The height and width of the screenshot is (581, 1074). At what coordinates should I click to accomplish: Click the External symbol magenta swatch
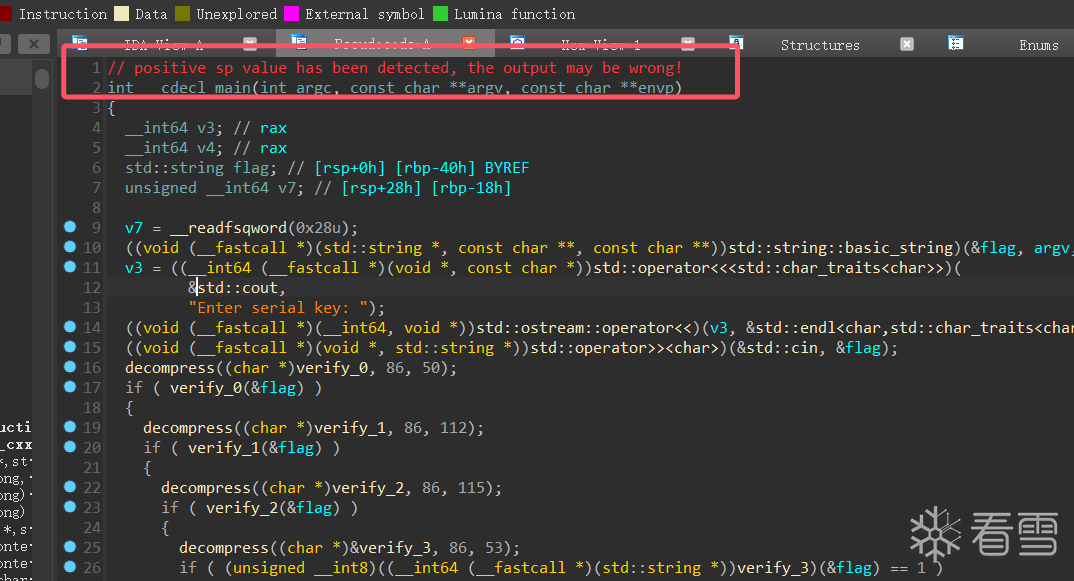291,14
